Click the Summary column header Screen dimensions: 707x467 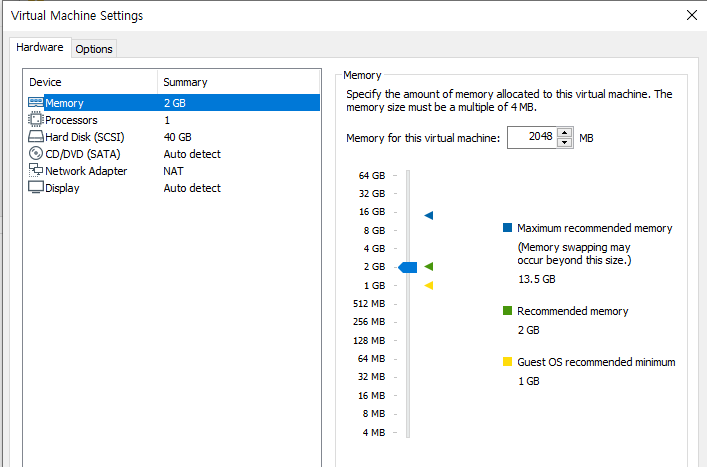coord(239,82)
